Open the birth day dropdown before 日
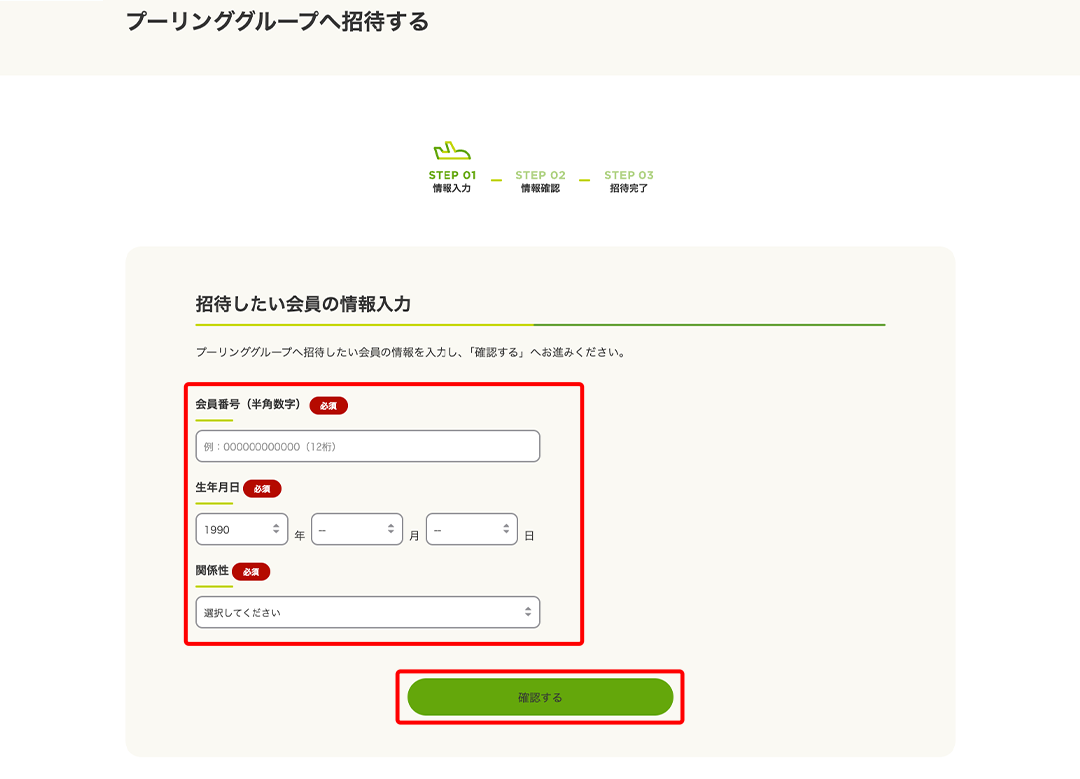This screenshot has height=779, width=1080. click(x=472, y=529)
